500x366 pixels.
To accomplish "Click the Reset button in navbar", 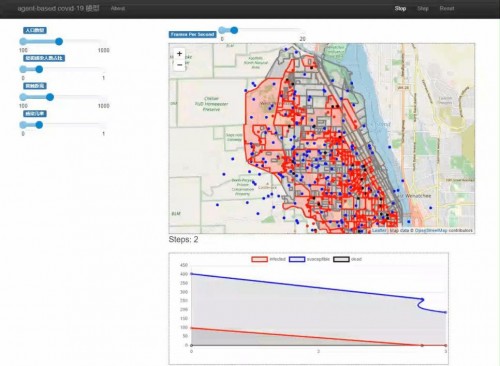I will click(x=447, y=9).
